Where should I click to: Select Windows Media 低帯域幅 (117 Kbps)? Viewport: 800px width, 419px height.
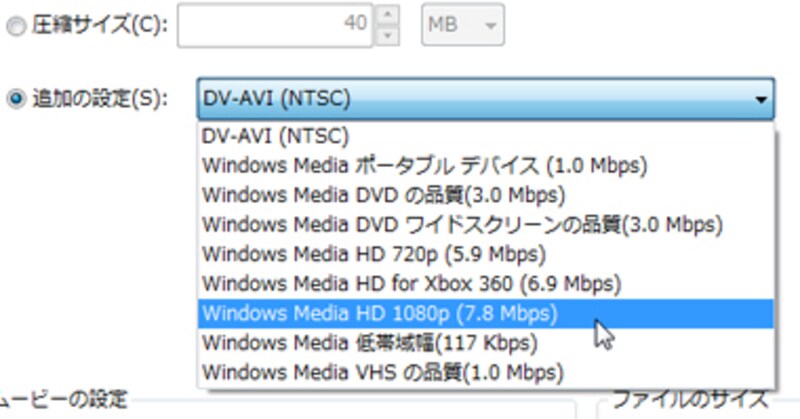click(x=369, y=344)
